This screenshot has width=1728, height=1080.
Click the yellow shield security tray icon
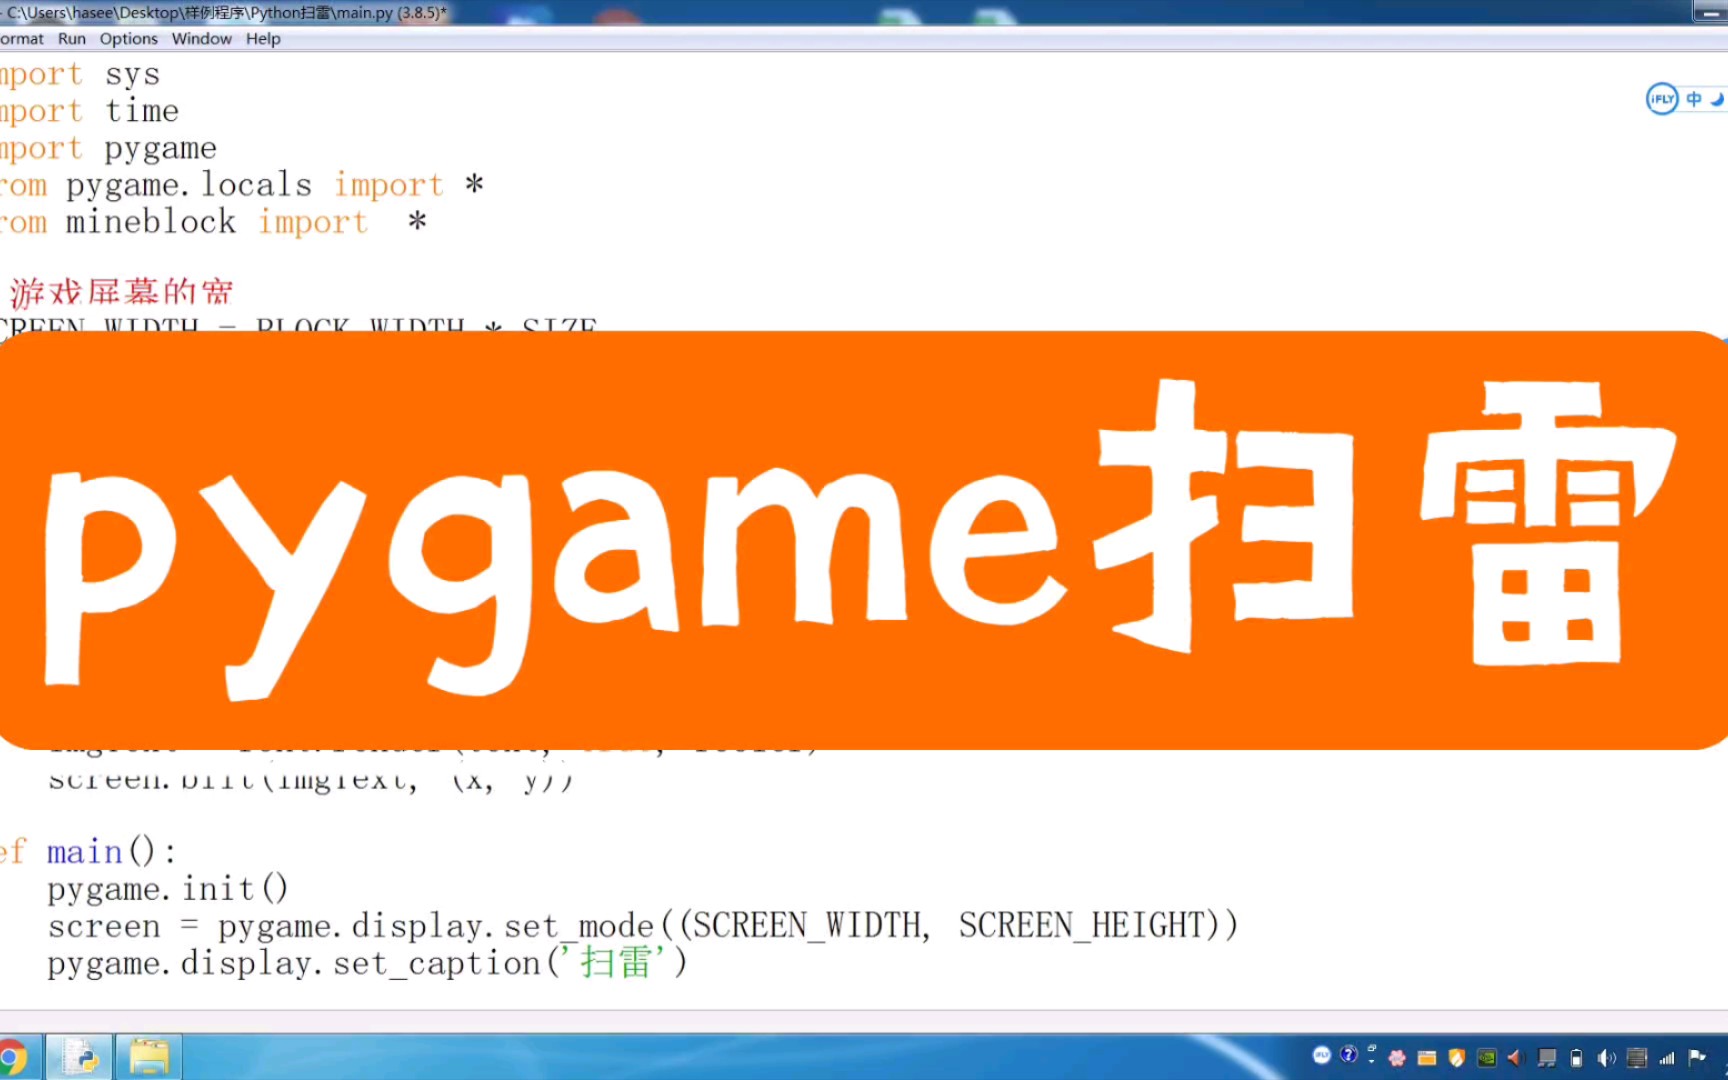[x=1456, y=1058]
